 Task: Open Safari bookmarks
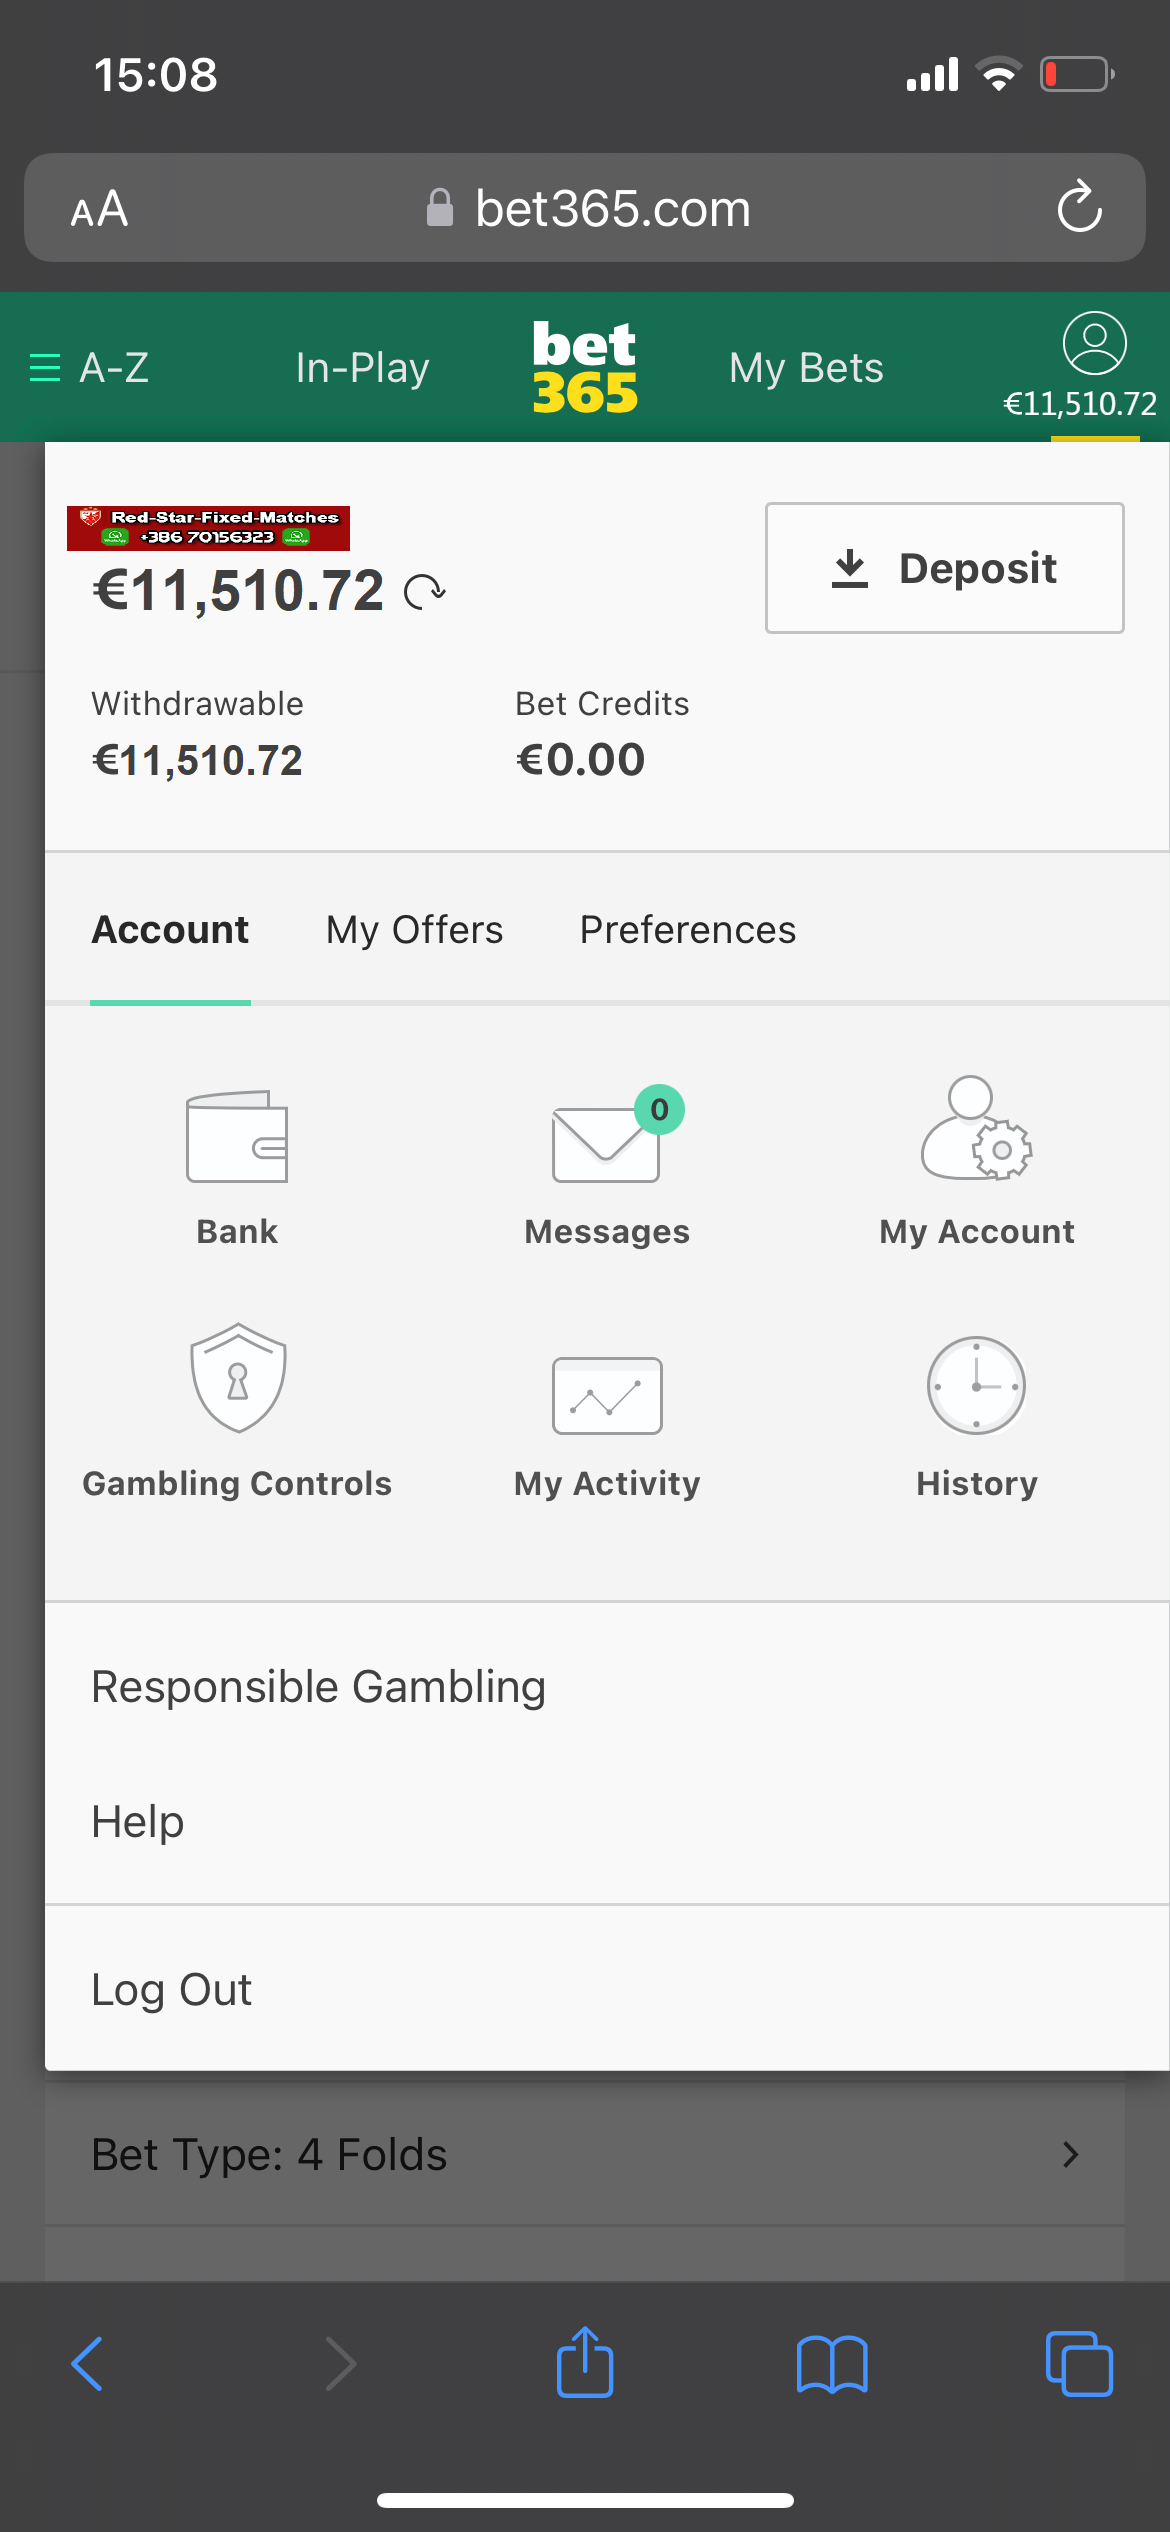(x=832, y=2365)
